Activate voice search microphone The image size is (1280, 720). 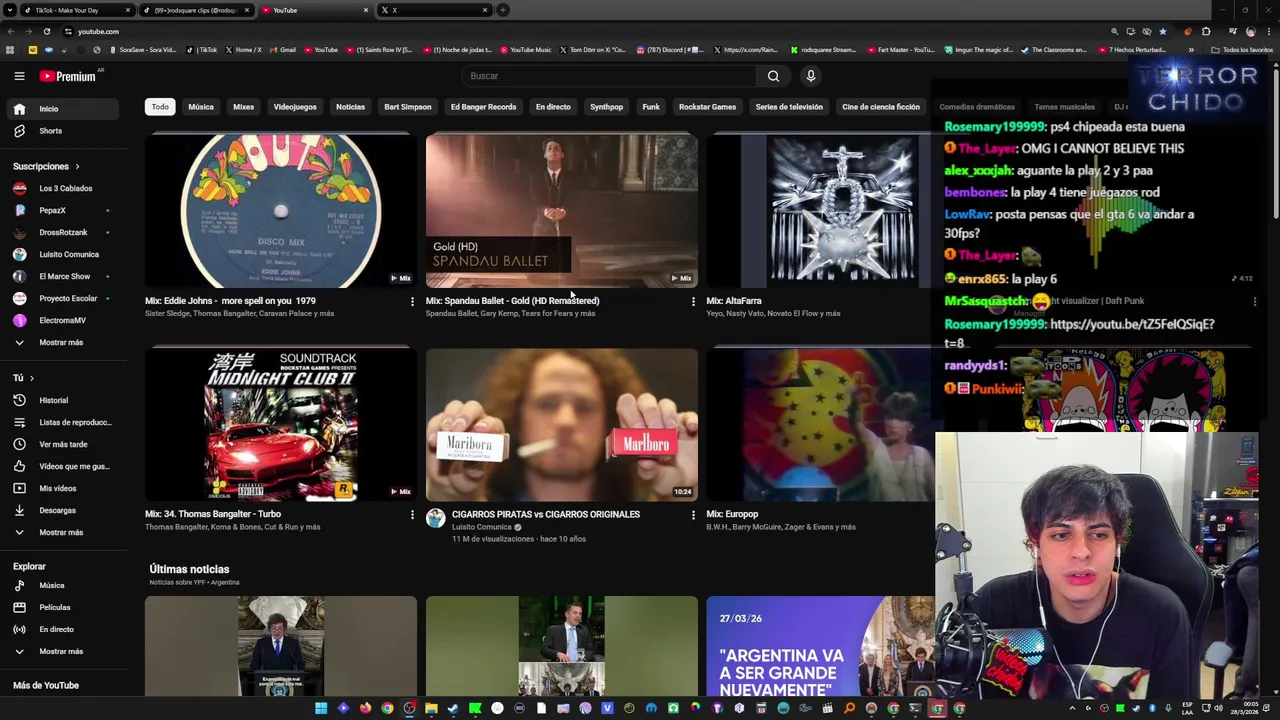pos(811,76)
